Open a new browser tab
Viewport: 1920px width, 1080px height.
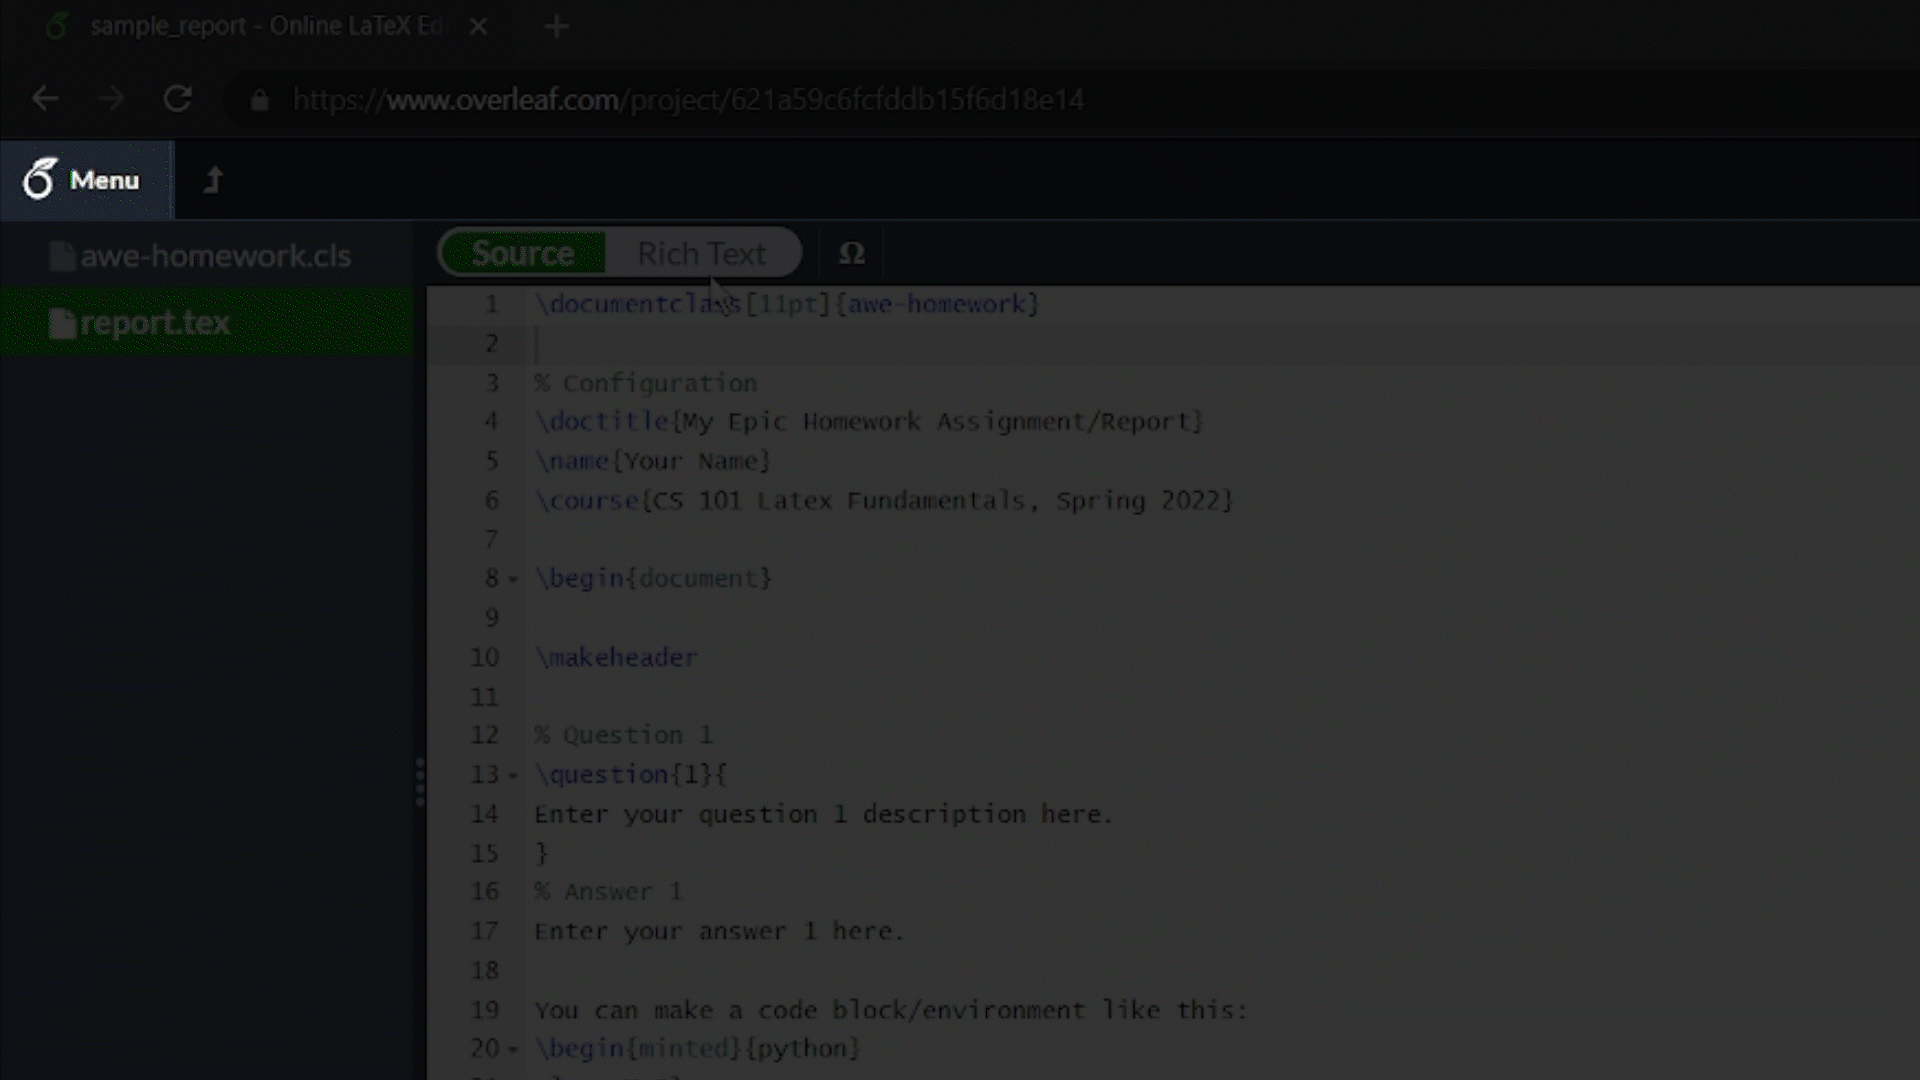pyautogui.click(x=557, y=26)
